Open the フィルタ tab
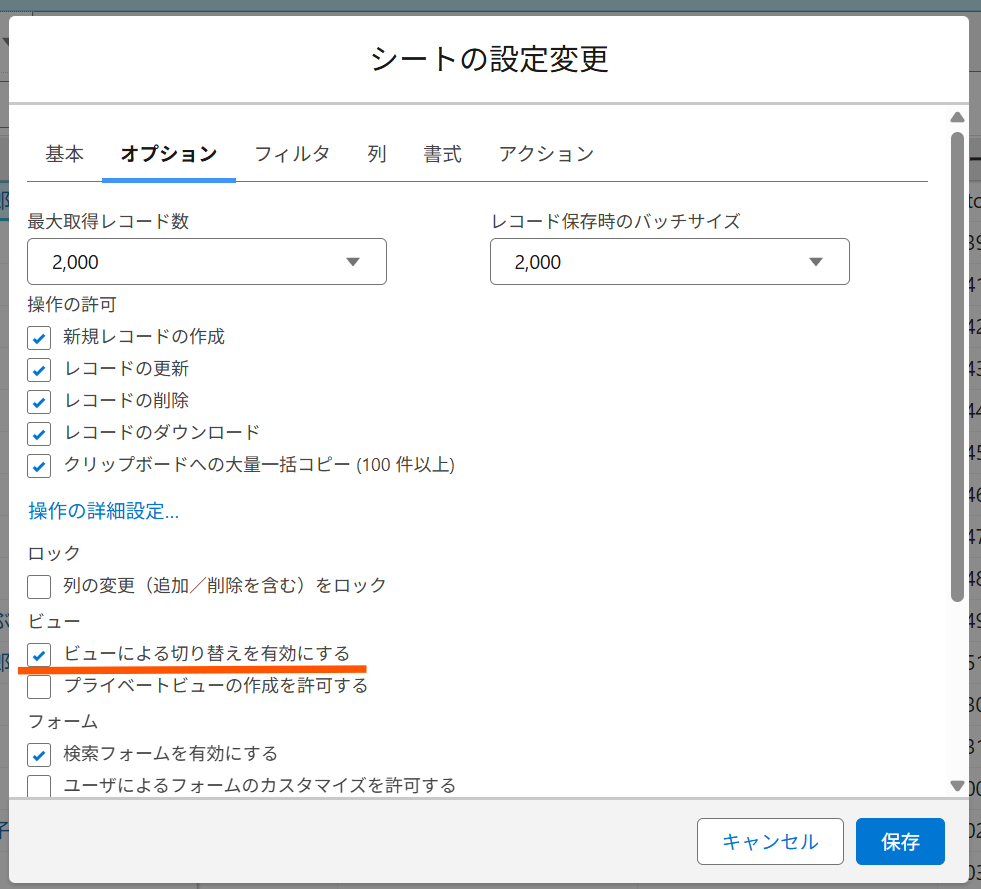The width and height of the screenshot is (981, 889). [292, 154]
